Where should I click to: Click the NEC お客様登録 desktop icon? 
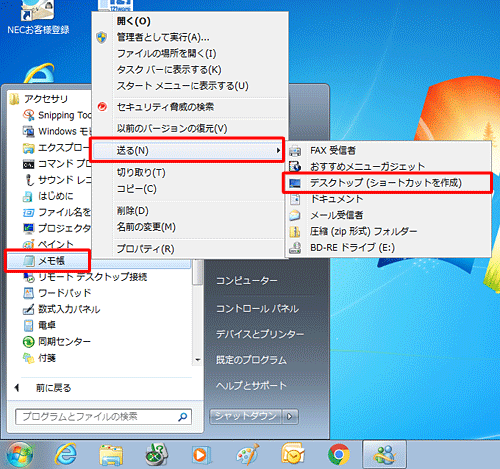(38, 17)
